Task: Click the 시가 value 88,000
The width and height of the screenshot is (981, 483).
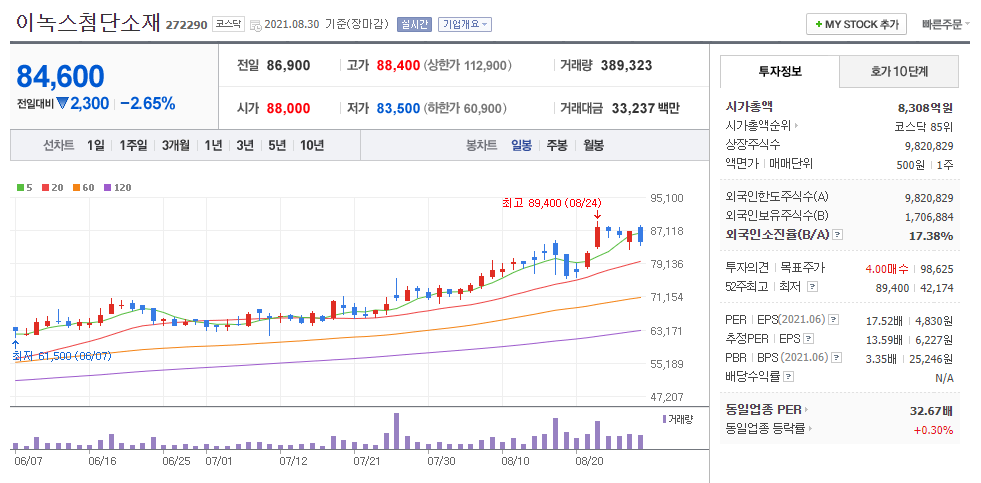Action: point(288,108)
